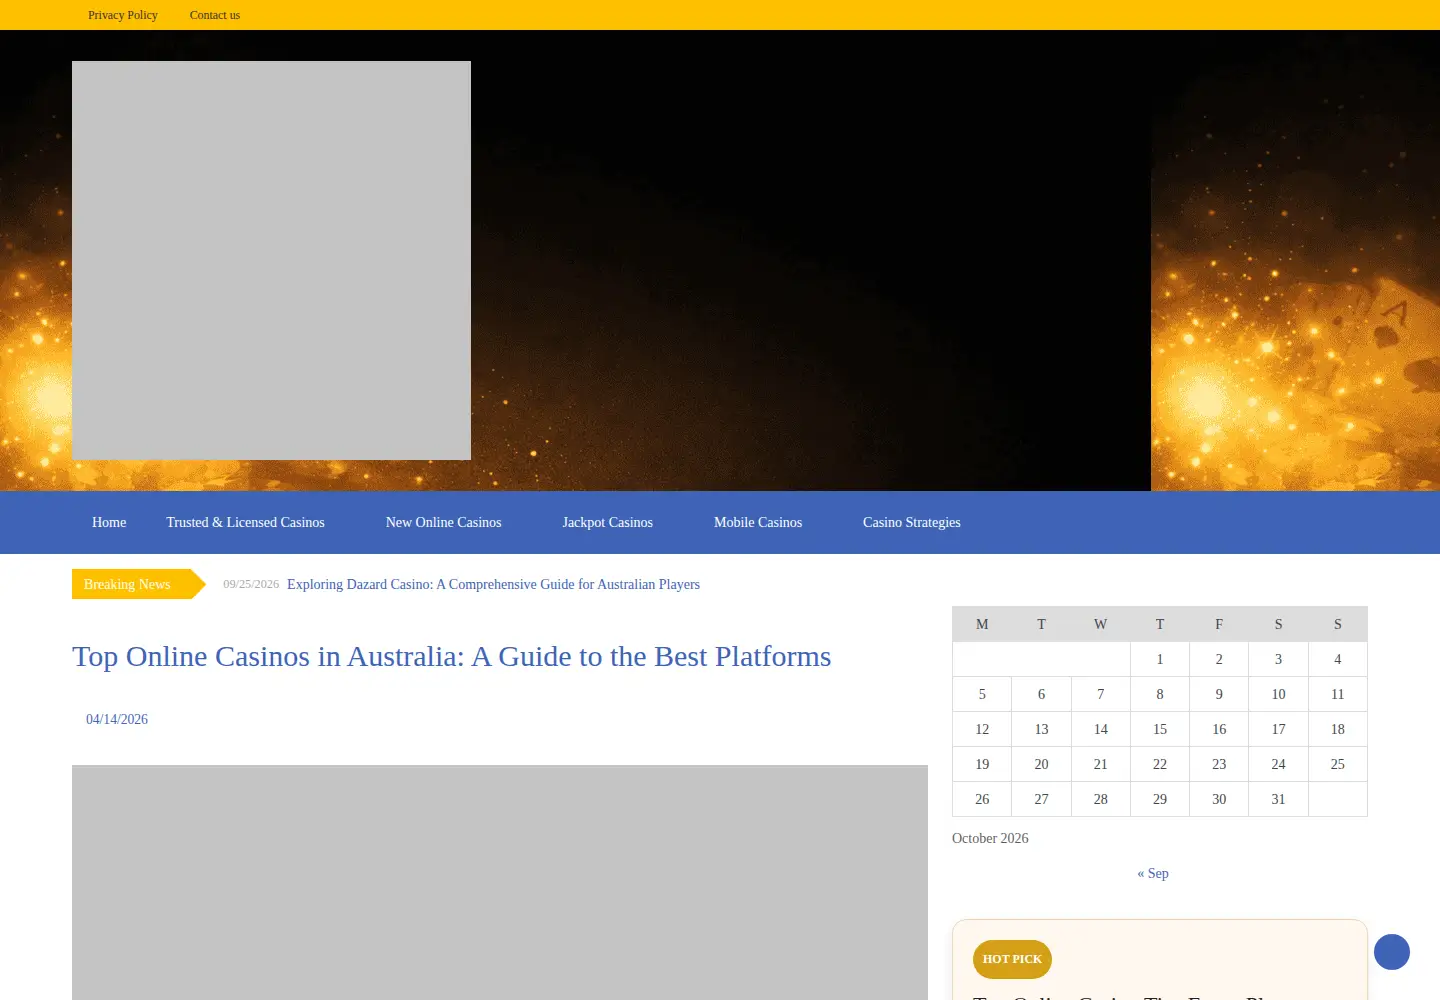Click the M weekday column header
The width and height of the screenshot is (1440, 1000).
click(982, 624)
